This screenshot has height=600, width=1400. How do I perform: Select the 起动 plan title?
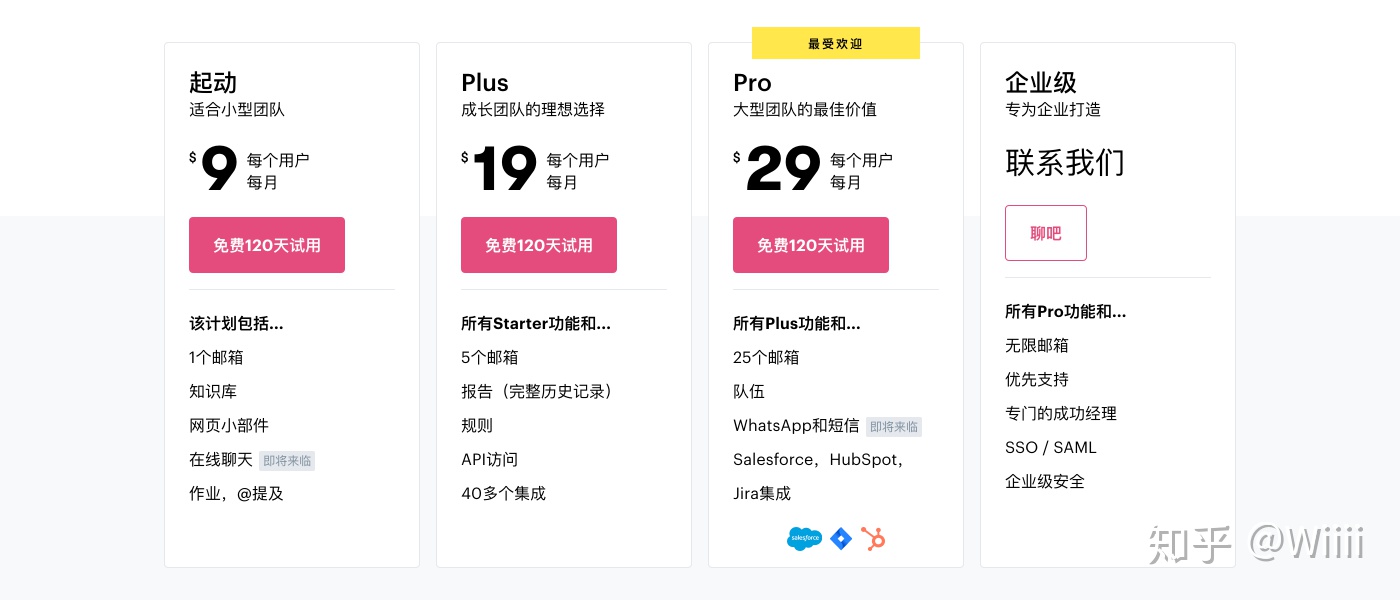click(213, 82)
